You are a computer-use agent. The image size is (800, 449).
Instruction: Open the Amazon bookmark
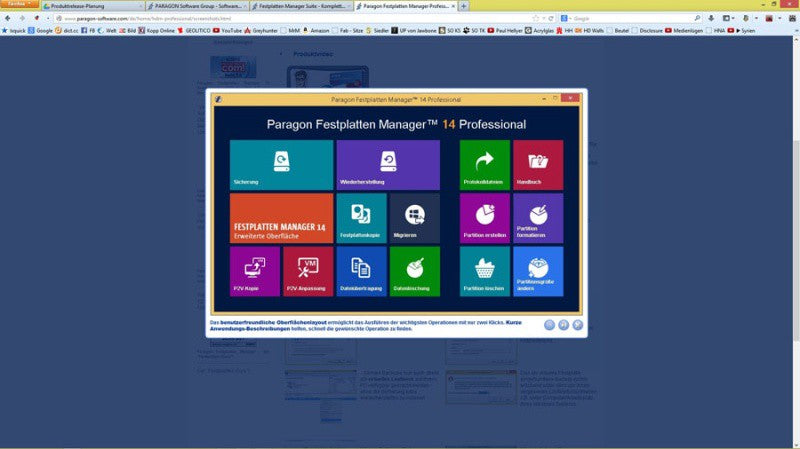coord(316,31)
